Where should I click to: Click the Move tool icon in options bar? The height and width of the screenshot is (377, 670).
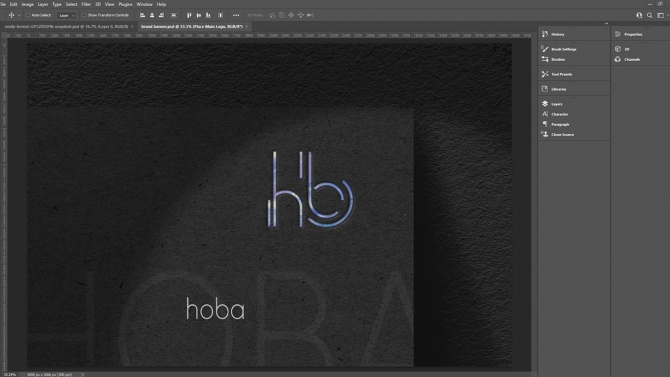pyautogui.click(x=12, y=15)
